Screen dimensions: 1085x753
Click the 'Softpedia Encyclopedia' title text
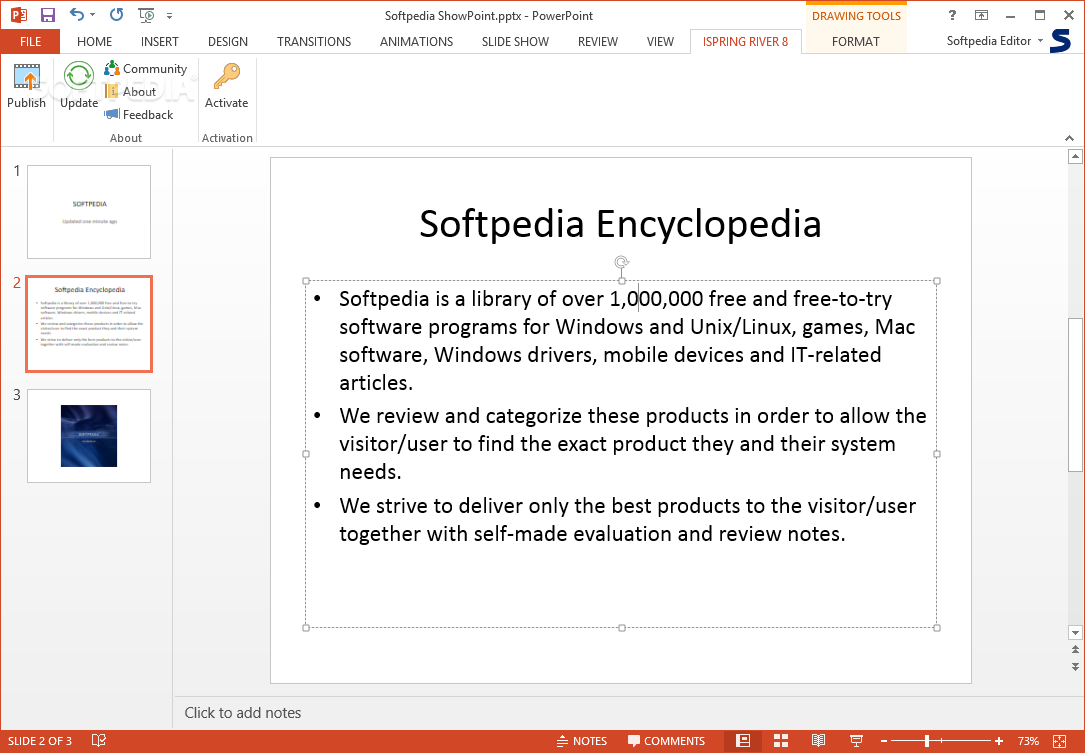pos(620,224)
